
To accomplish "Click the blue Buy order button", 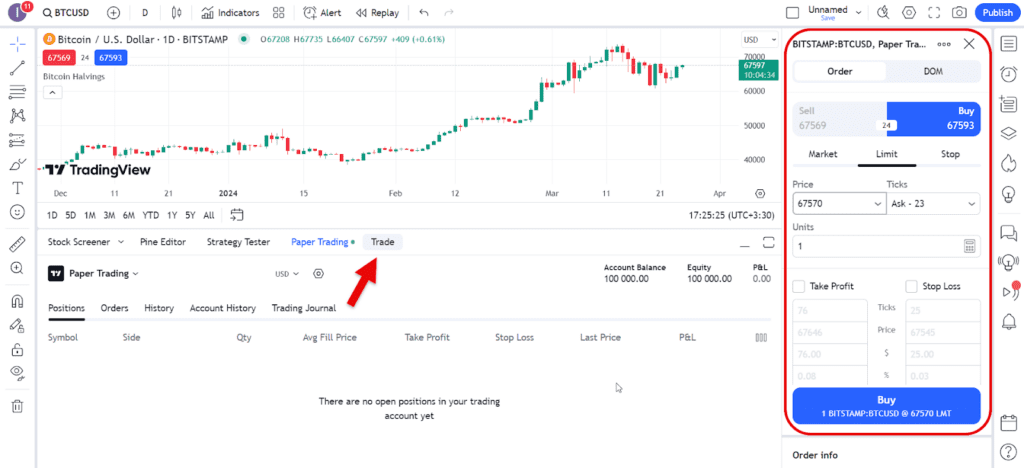I will pos(886,406).
